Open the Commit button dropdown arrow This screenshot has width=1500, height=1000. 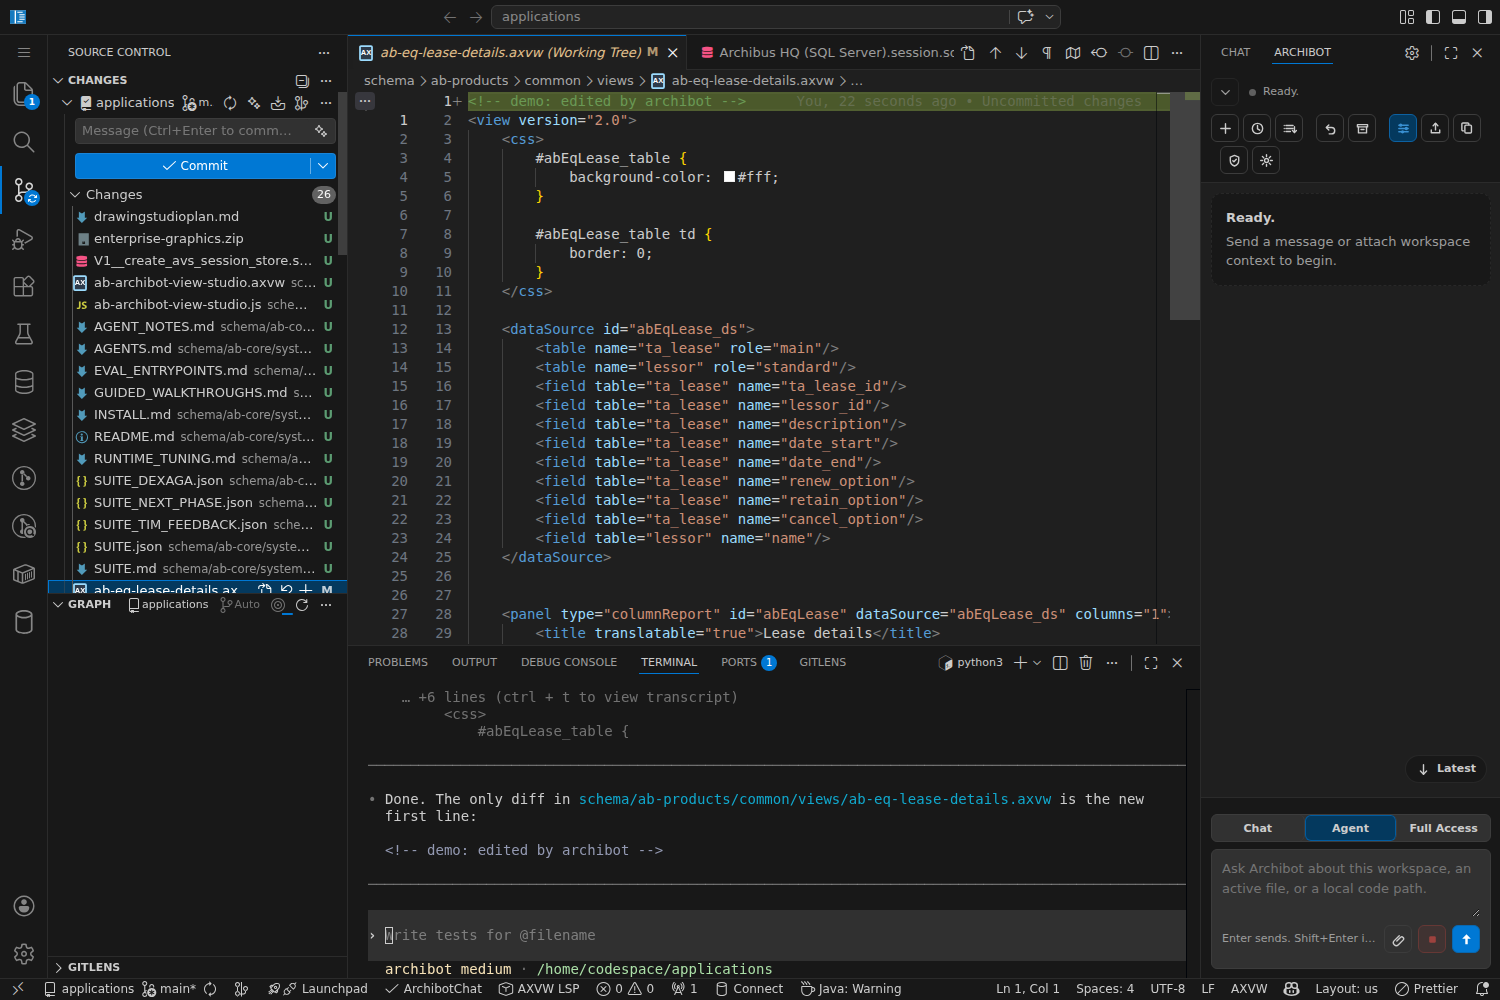[323, 166]
